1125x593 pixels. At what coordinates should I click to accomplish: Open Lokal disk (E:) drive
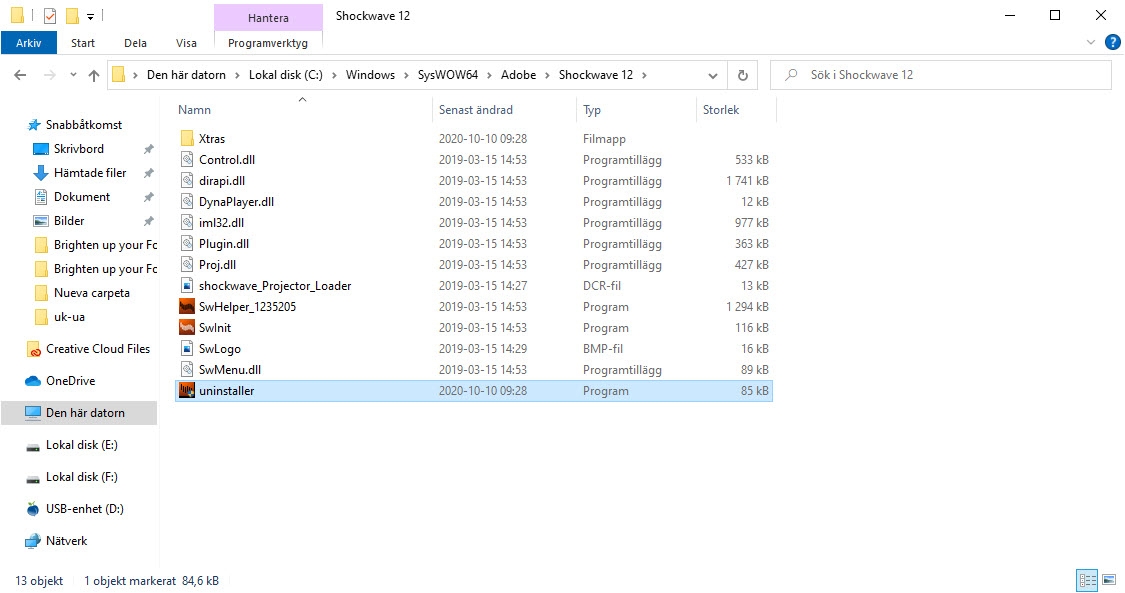(72, 445)
